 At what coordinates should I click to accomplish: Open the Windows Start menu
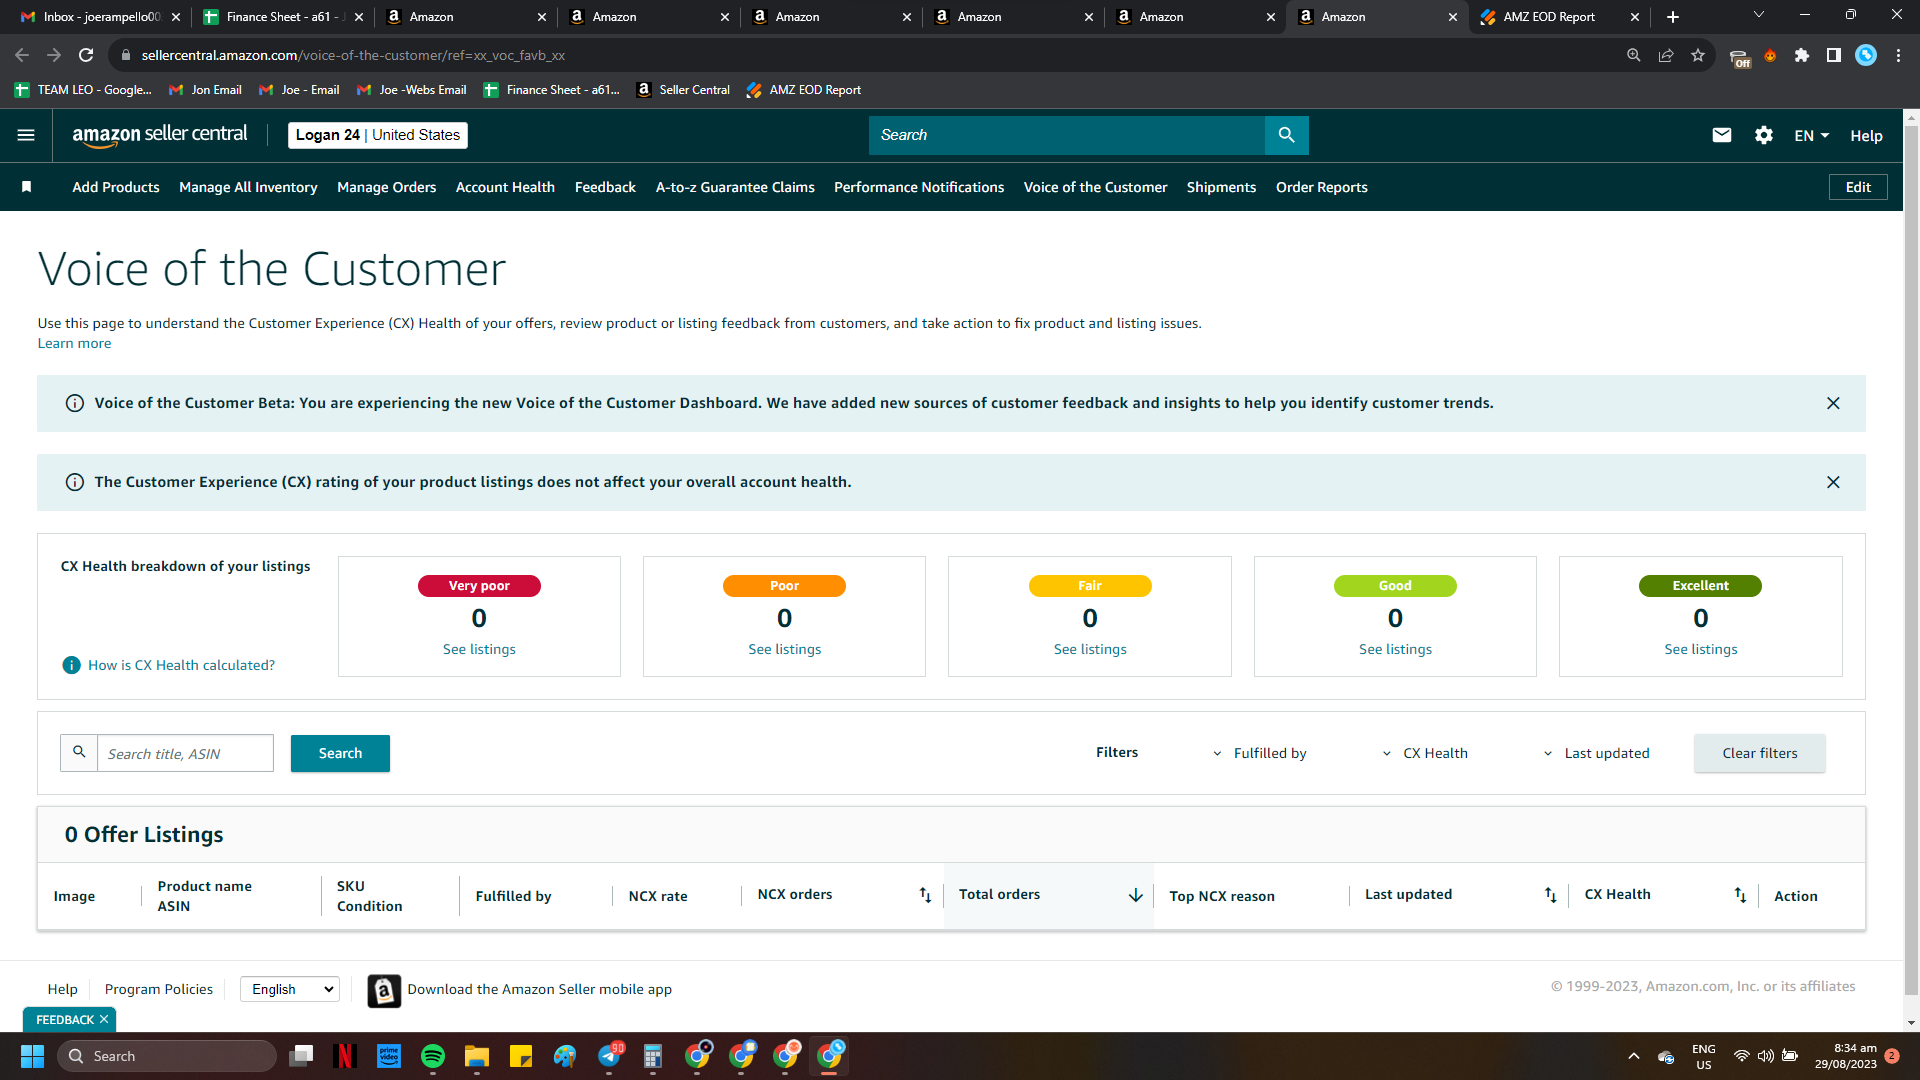click(32, 1056)
